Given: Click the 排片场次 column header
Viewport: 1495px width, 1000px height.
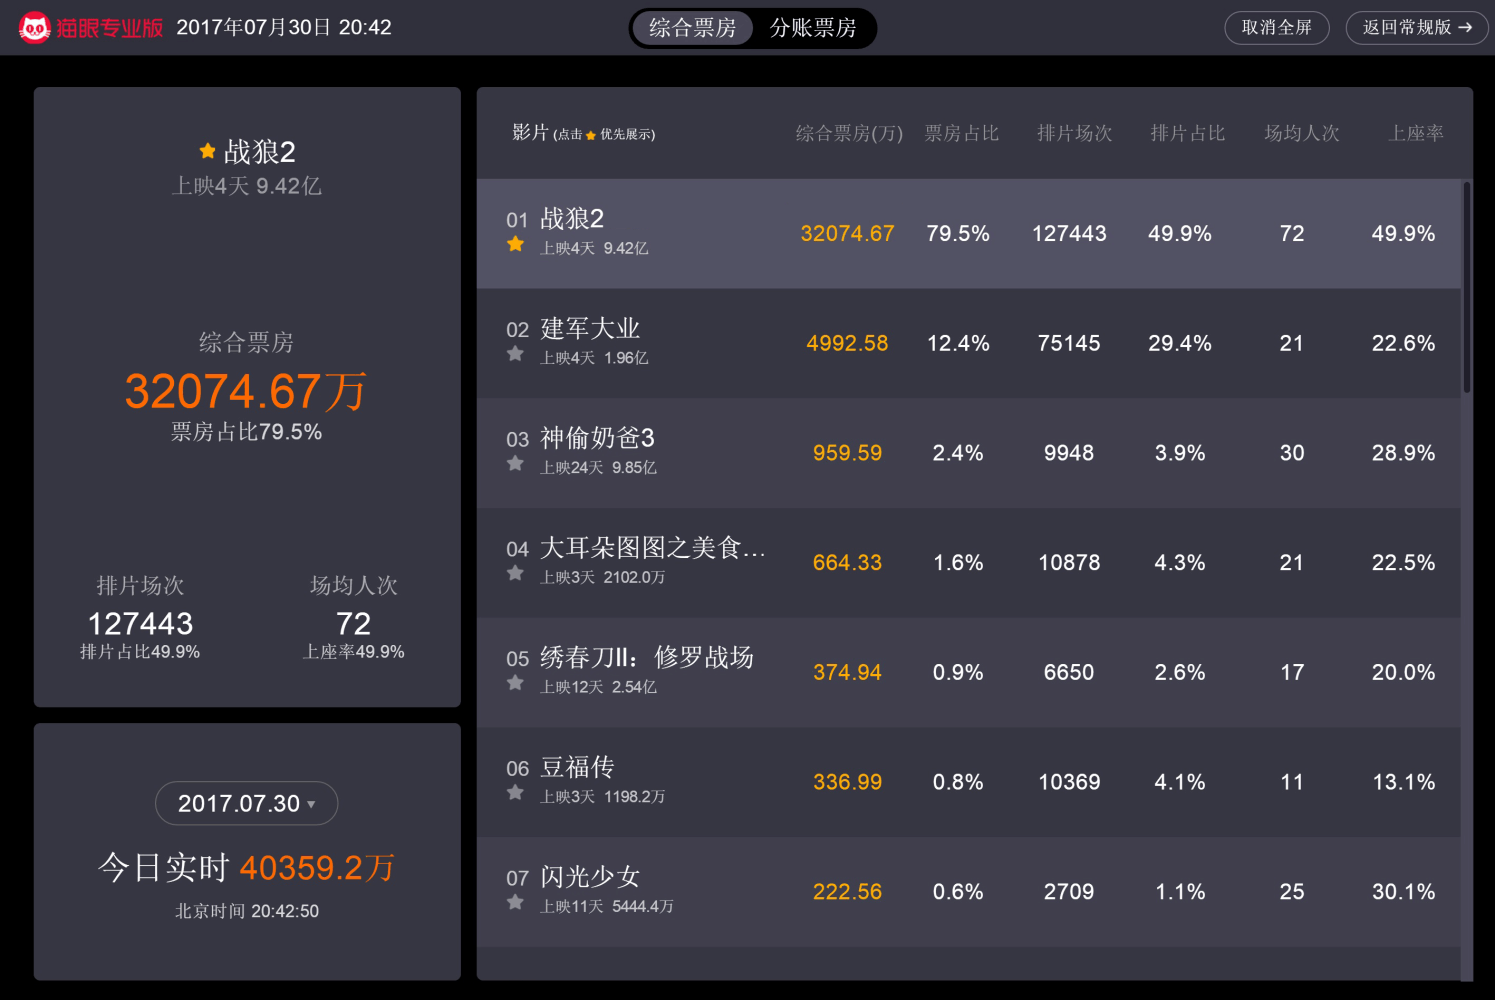Looking at the screenshot, I should point(1074,133).
